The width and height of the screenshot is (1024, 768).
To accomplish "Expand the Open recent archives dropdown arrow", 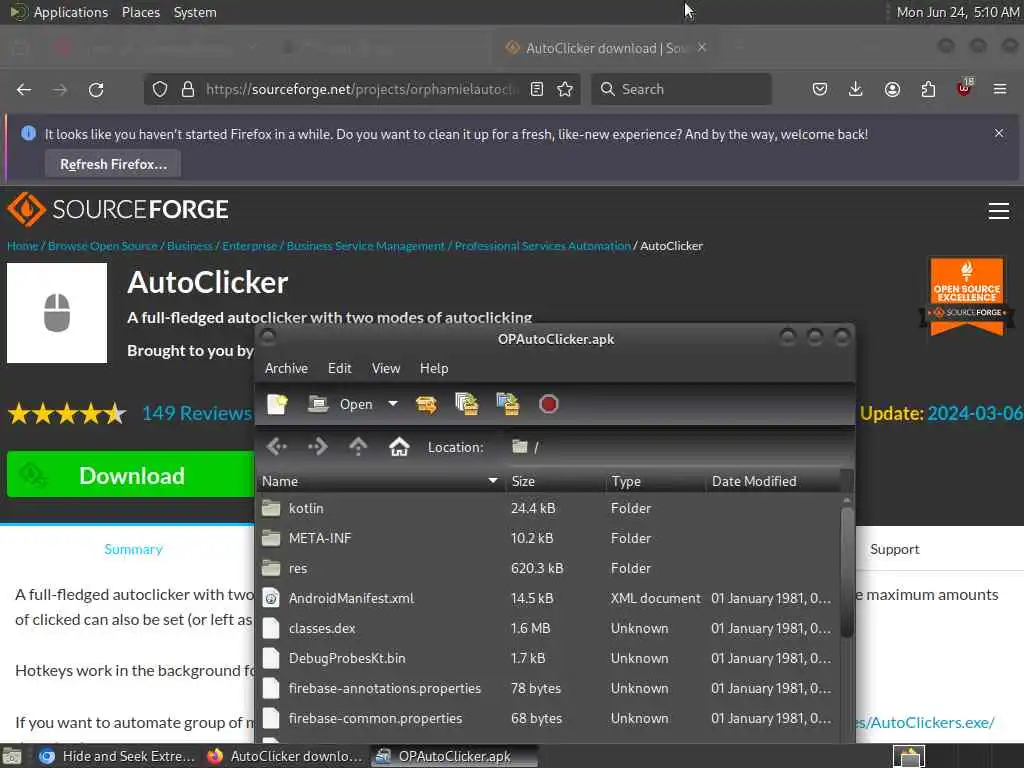I will pyautogui.click(x=392, y=404).
